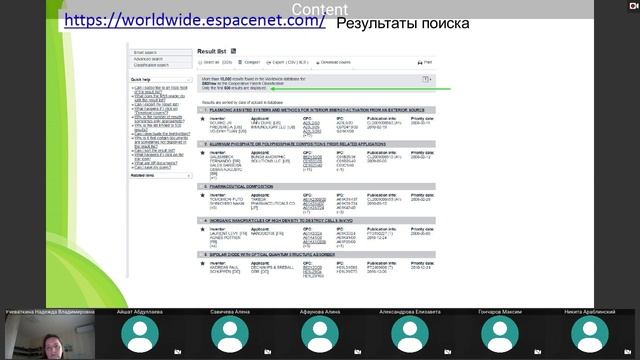Tick the Select all checkbox

(x=200, y=62)
